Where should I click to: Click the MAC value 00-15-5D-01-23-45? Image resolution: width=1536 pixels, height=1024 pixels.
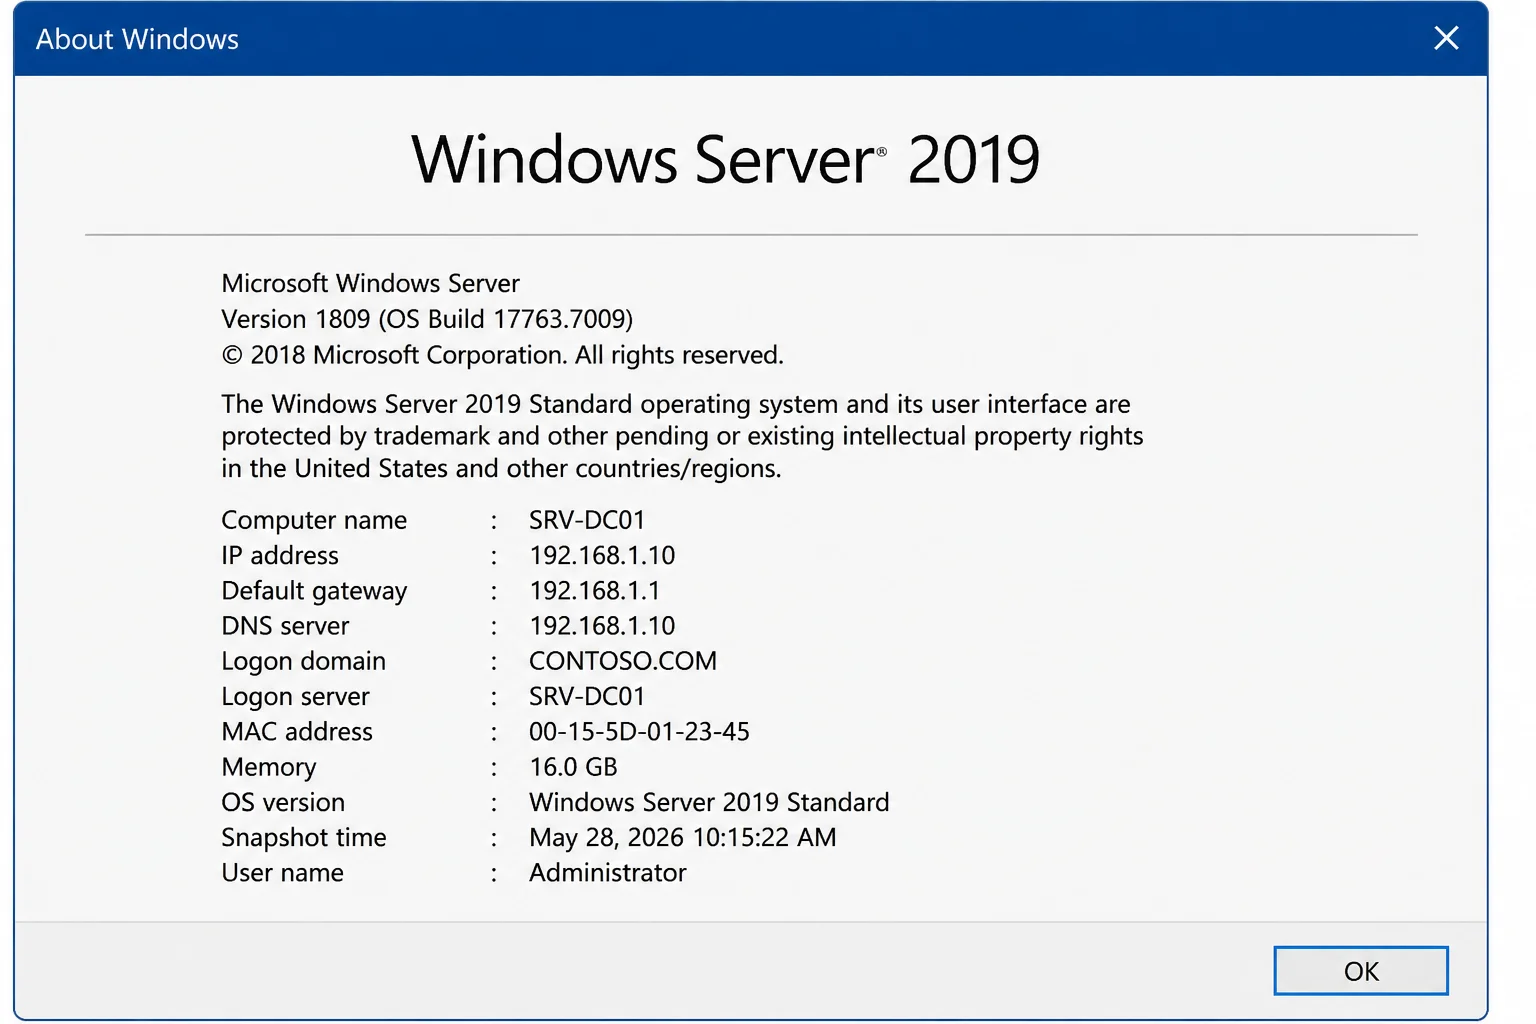click(639, 732)
